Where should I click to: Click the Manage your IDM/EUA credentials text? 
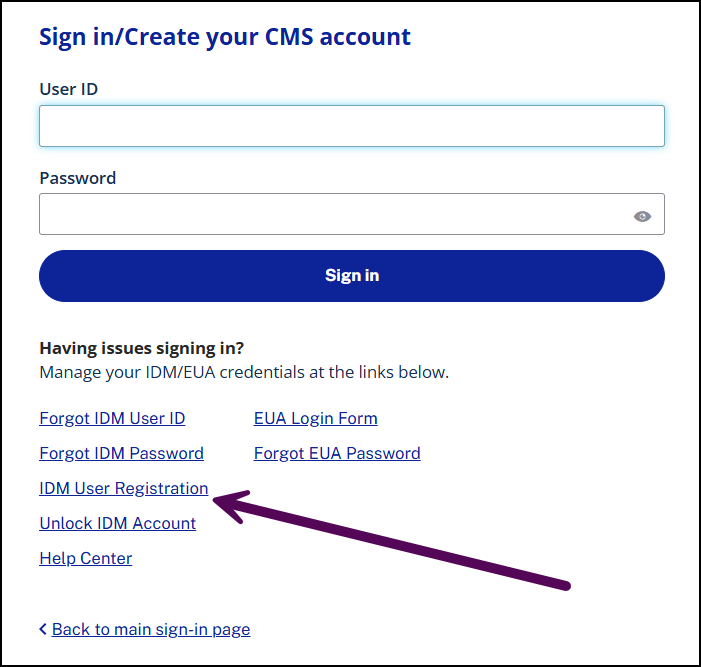(x=244, y=372)
